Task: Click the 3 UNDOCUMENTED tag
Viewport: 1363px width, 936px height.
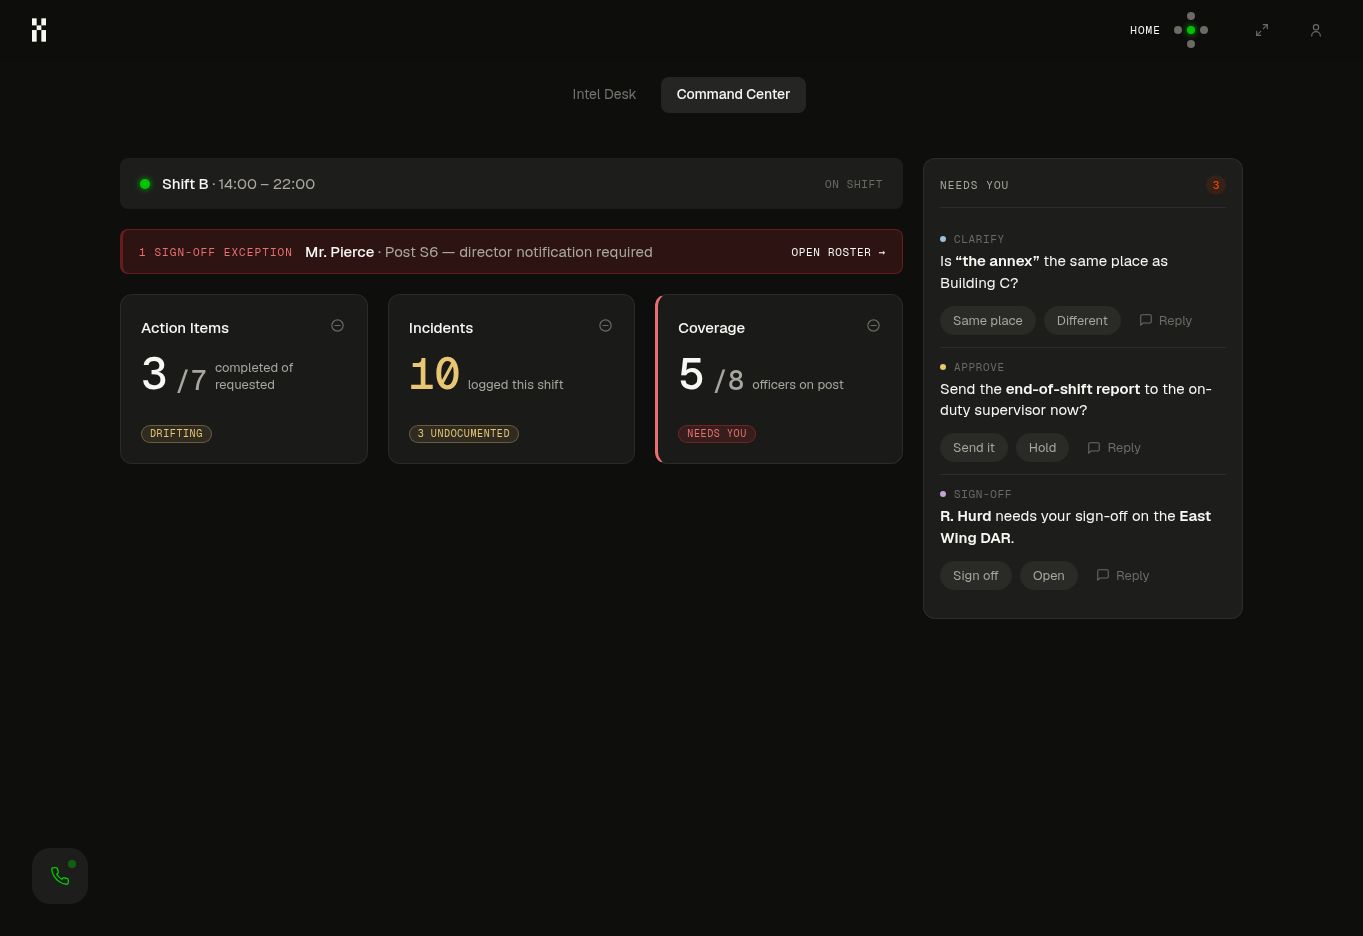Action: pos(464,433)
